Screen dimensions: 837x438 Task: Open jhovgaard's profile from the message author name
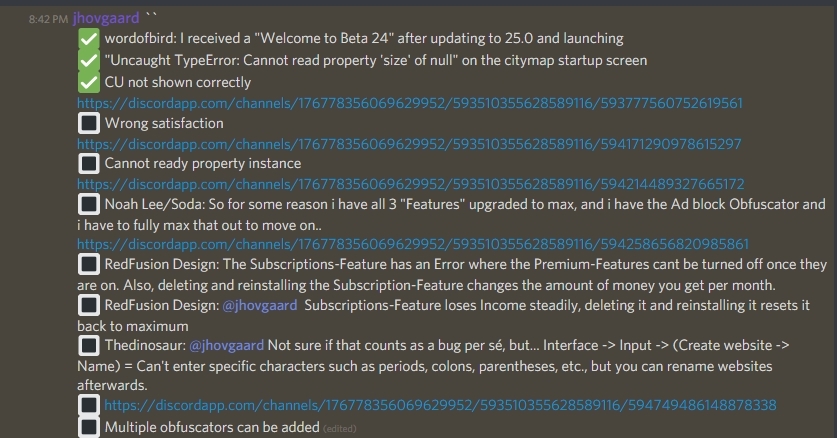pyautogui.click(x=105, y=18)
